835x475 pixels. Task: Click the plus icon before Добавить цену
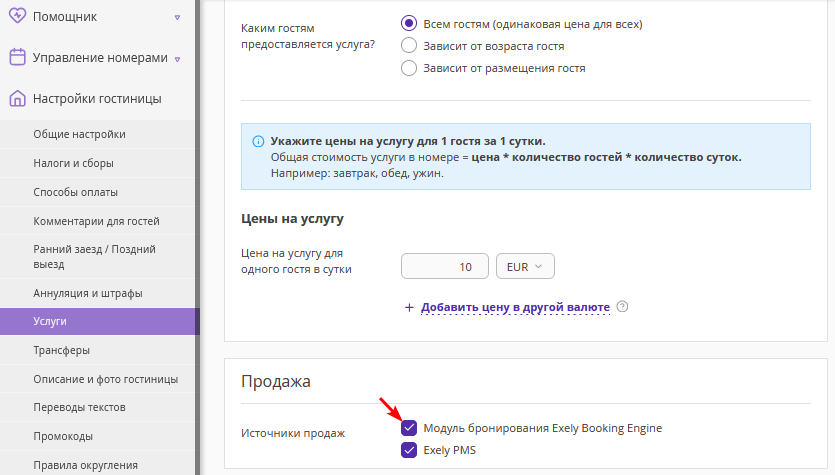coord(409,307)
